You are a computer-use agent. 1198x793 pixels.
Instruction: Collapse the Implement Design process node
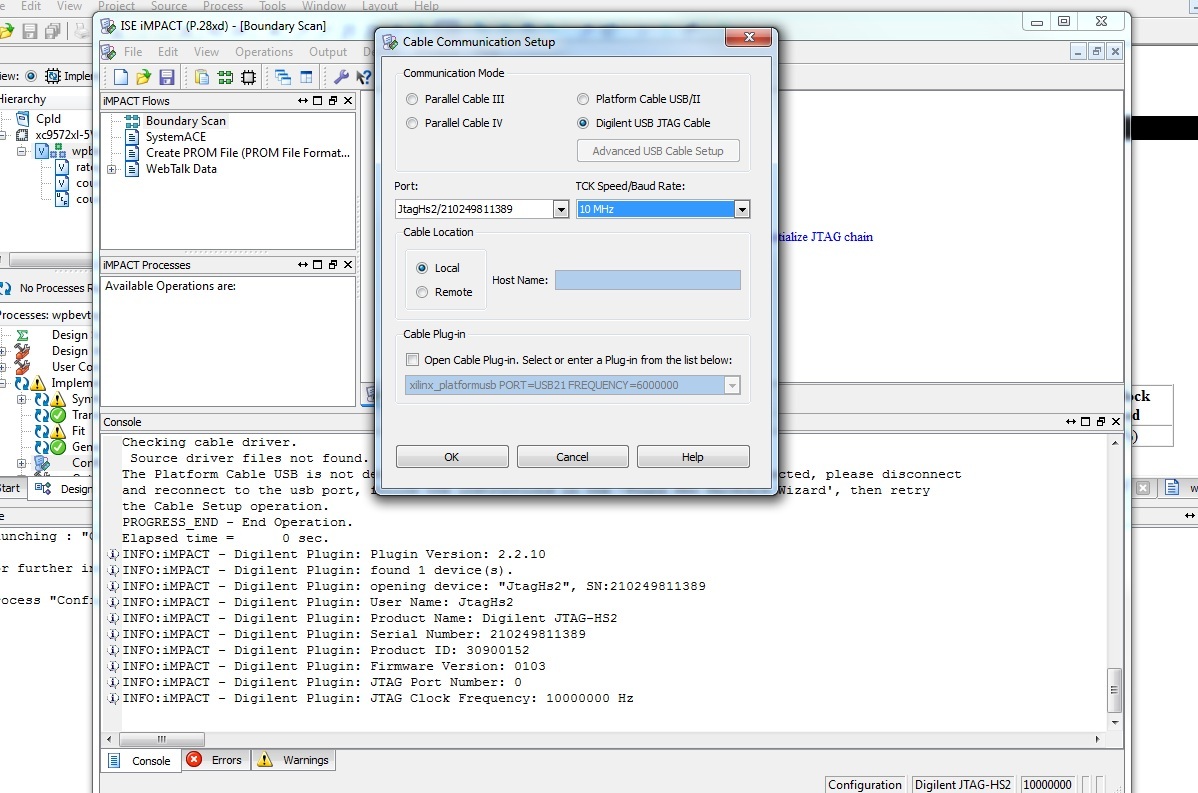click(x=3, y=383)
